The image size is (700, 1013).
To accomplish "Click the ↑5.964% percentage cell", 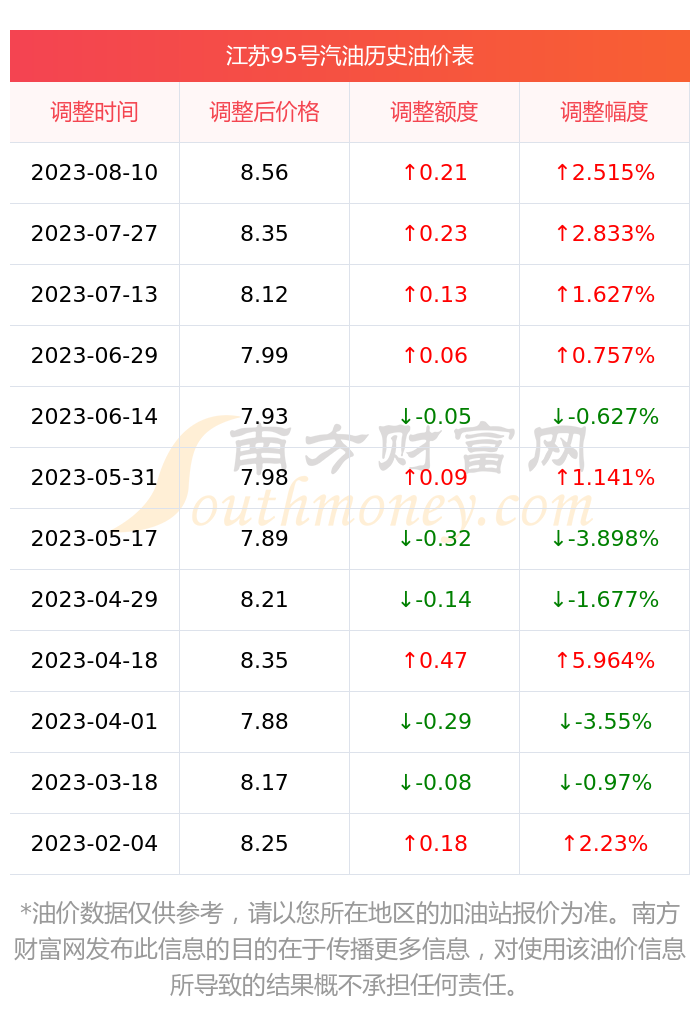I will click(605, 660).
